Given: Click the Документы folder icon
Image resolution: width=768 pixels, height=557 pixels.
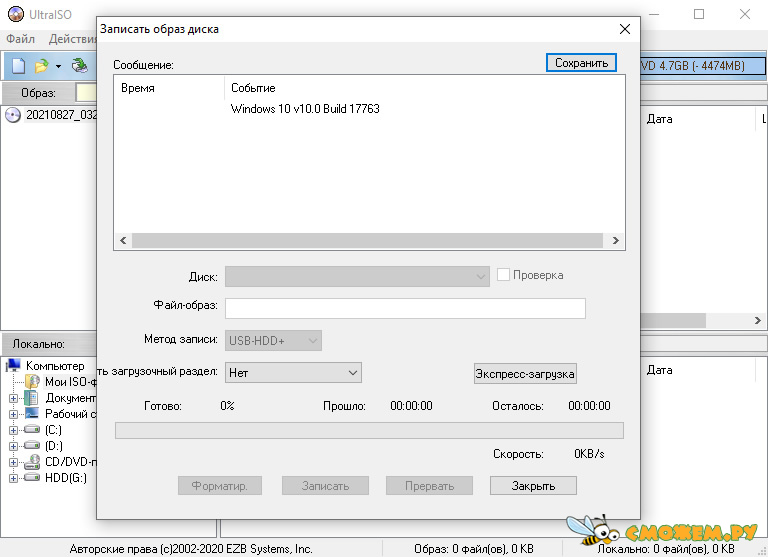Looking at the screenshot, I should [31, 397].
